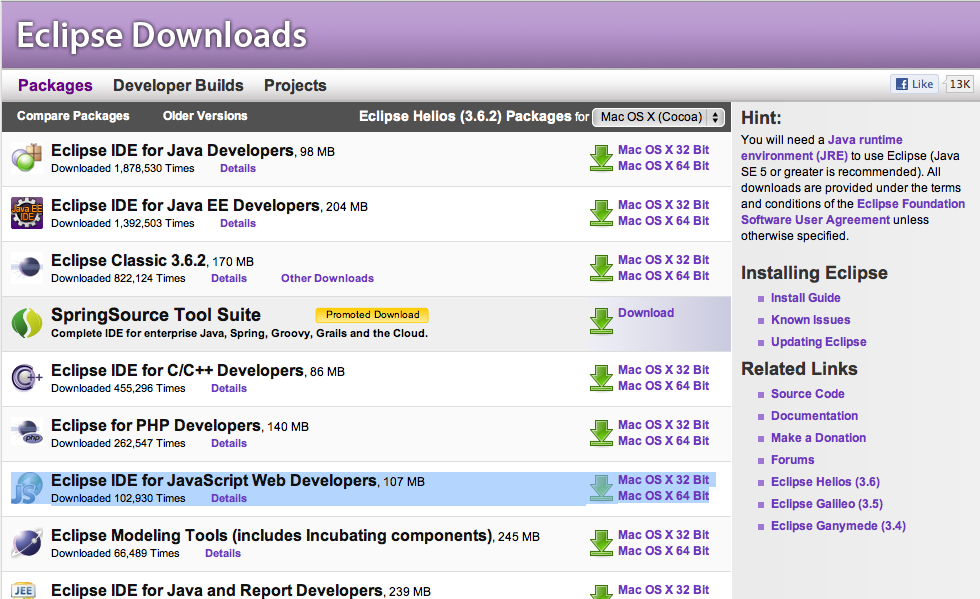Open Details for JavaScript Web Developers
Image resolution: width=980 pixels, height=599 pixels.
point(229,498)
